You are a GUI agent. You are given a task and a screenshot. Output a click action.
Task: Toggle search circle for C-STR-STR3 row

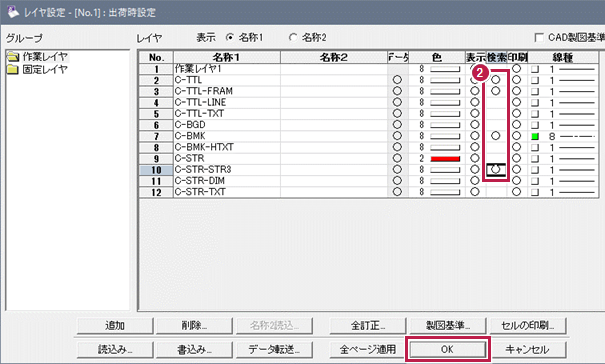(x=496, y=169)
